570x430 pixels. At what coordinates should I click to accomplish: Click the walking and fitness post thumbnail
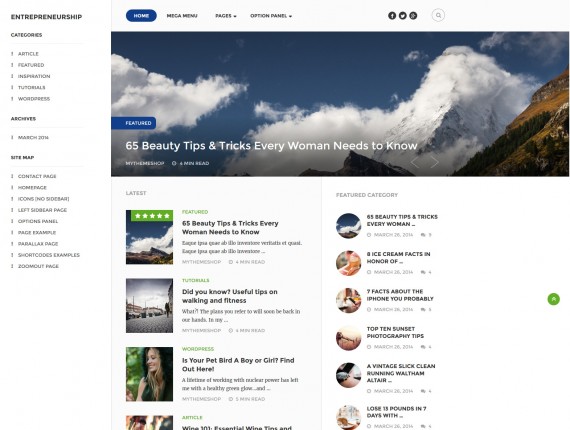[149, 306]
